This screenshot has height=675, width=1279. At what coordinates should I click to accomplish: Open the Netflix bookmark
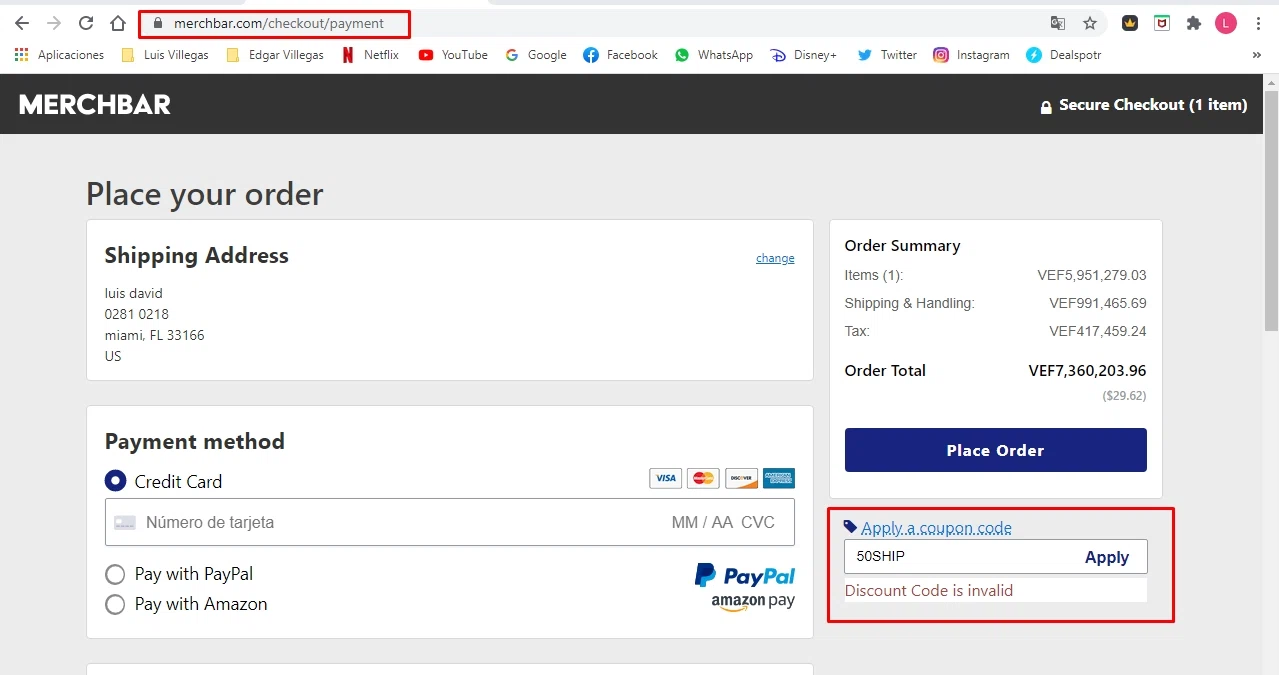coord(370,55)
